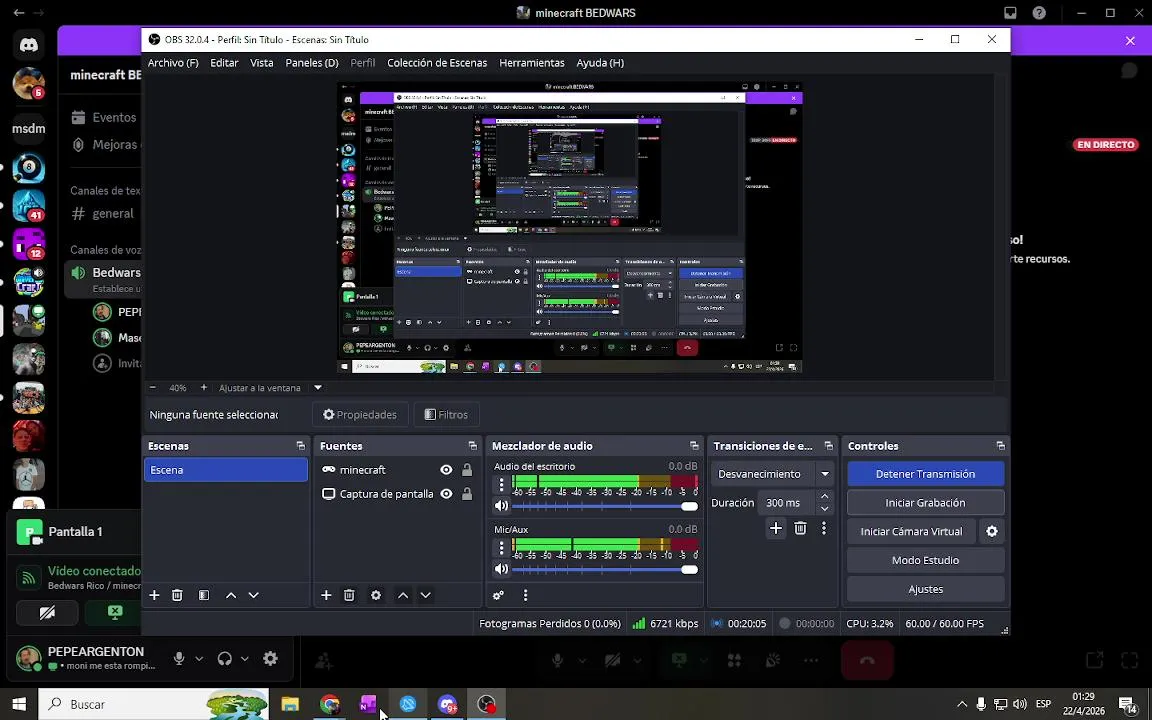Open Vista menu
The height and width of the screenshot is (720, 1152).
tap(262, 63)
